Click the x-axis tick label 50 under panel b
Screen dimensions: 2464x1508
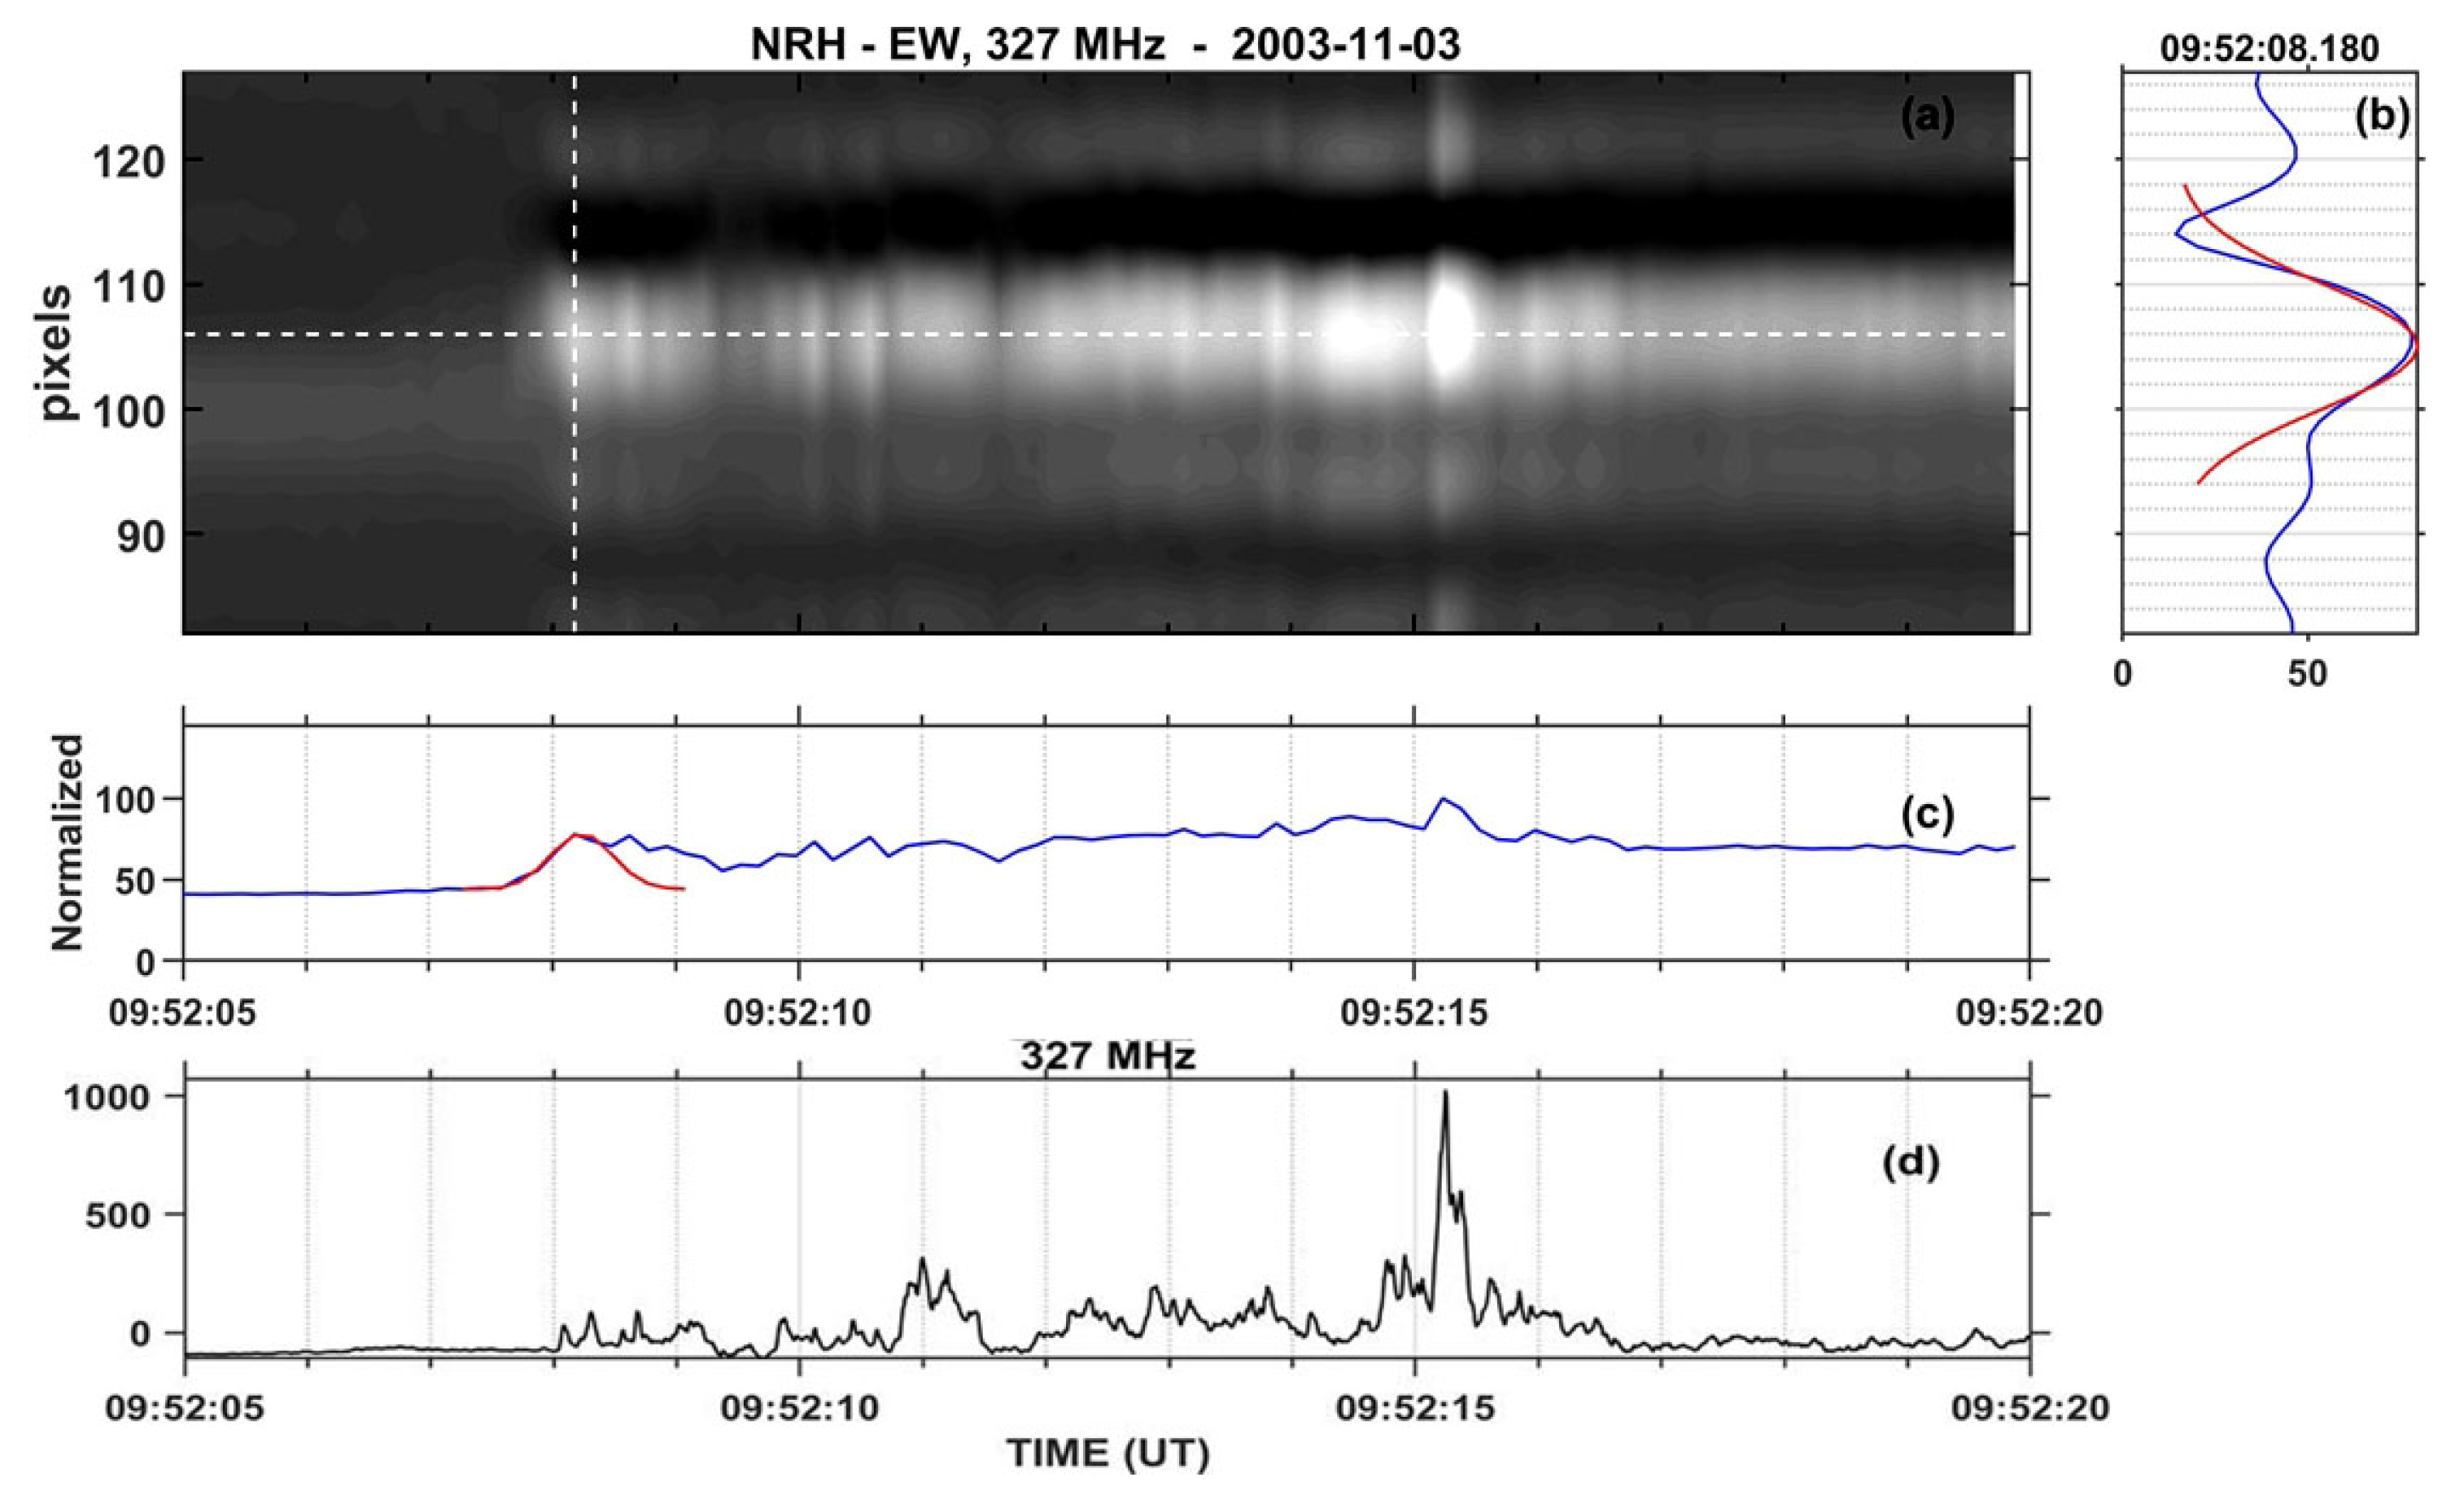tap(2307, 675)
